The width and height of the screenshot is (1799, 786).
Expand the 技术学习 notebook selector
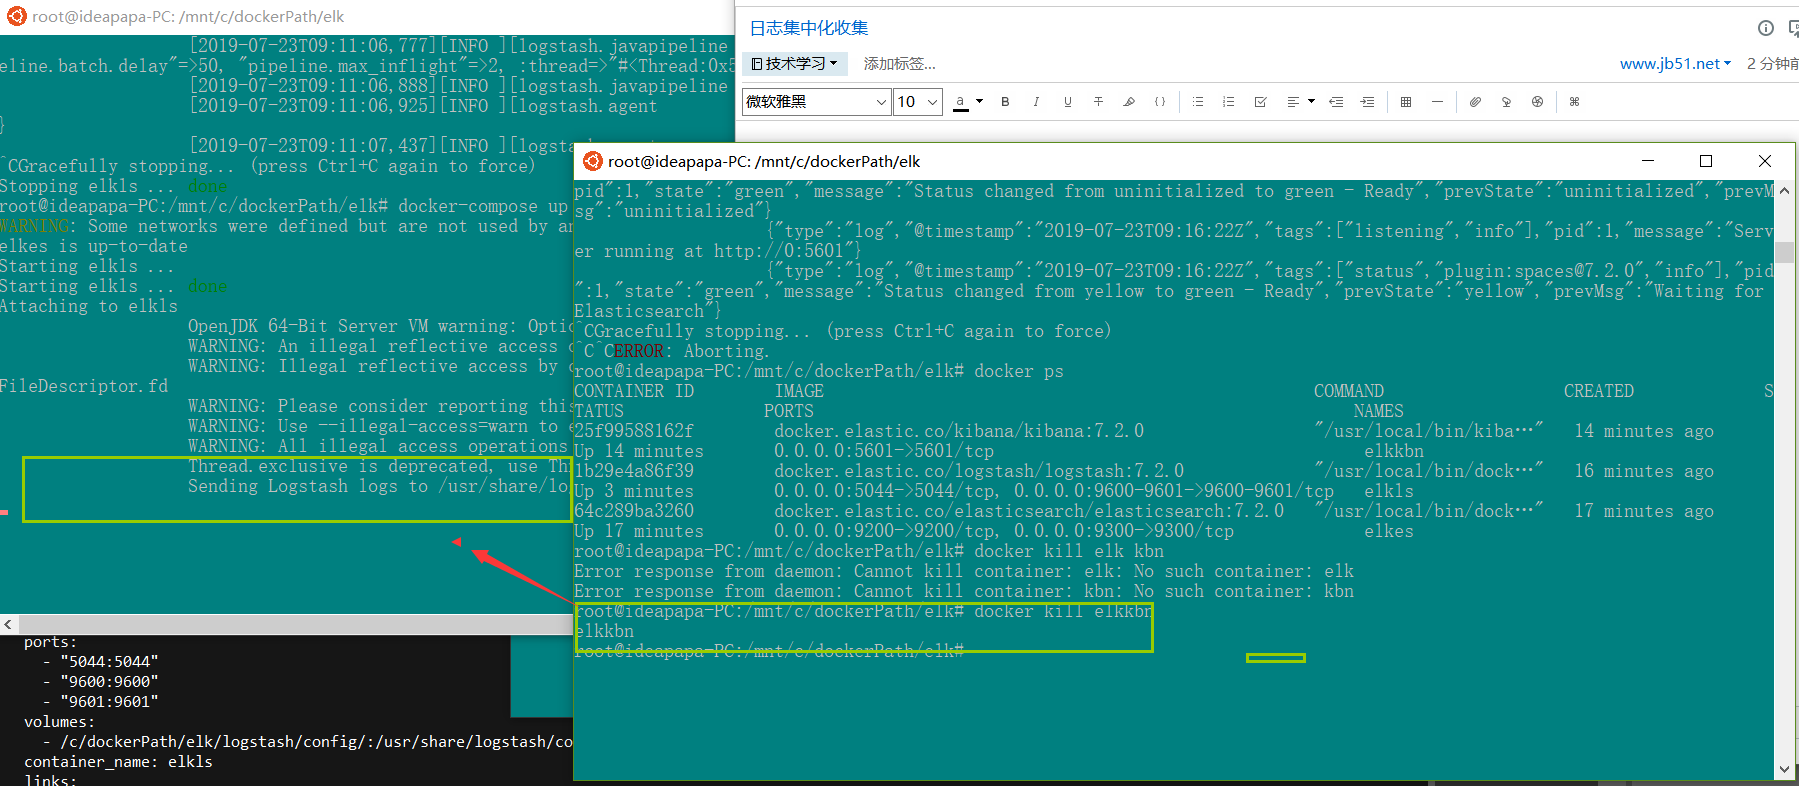click(795, 64)
